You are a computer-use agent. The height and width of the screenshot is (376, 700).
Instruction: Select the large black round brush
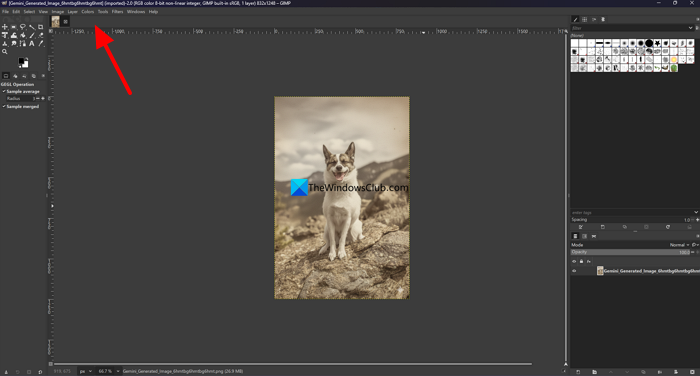pos(649,43)
